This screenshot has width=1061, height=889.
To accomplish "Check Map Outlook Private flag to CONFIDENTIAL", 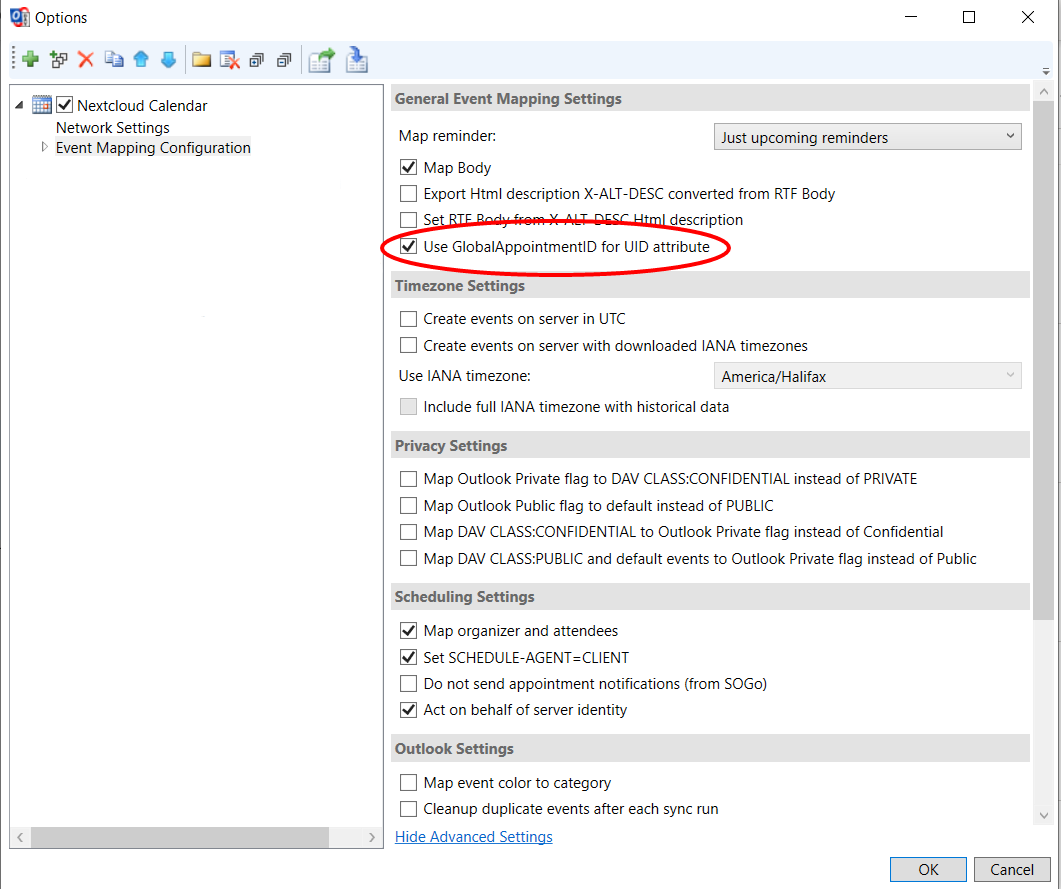I will pyautogui.click(x=408, y=479).
